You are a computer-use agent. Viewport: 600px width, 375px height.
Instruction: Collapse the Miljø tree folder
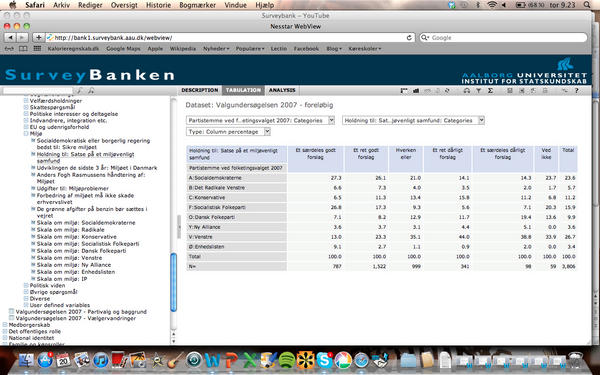26,134
